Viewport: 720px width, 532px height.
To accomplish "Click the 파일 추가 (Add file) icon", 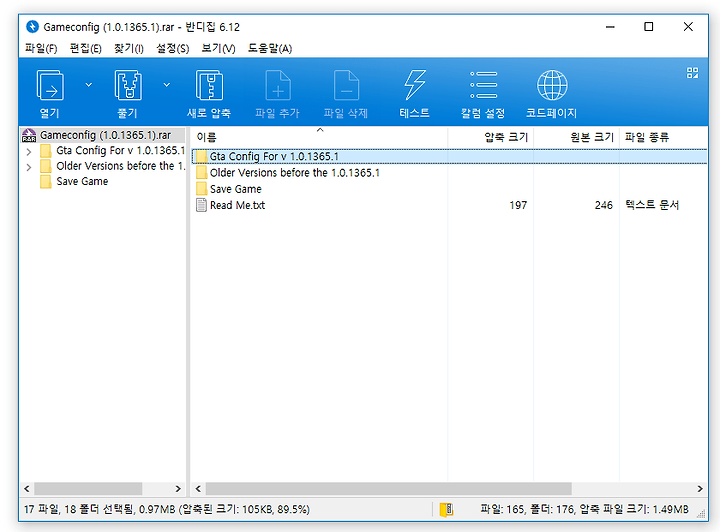I will [278, 85].
